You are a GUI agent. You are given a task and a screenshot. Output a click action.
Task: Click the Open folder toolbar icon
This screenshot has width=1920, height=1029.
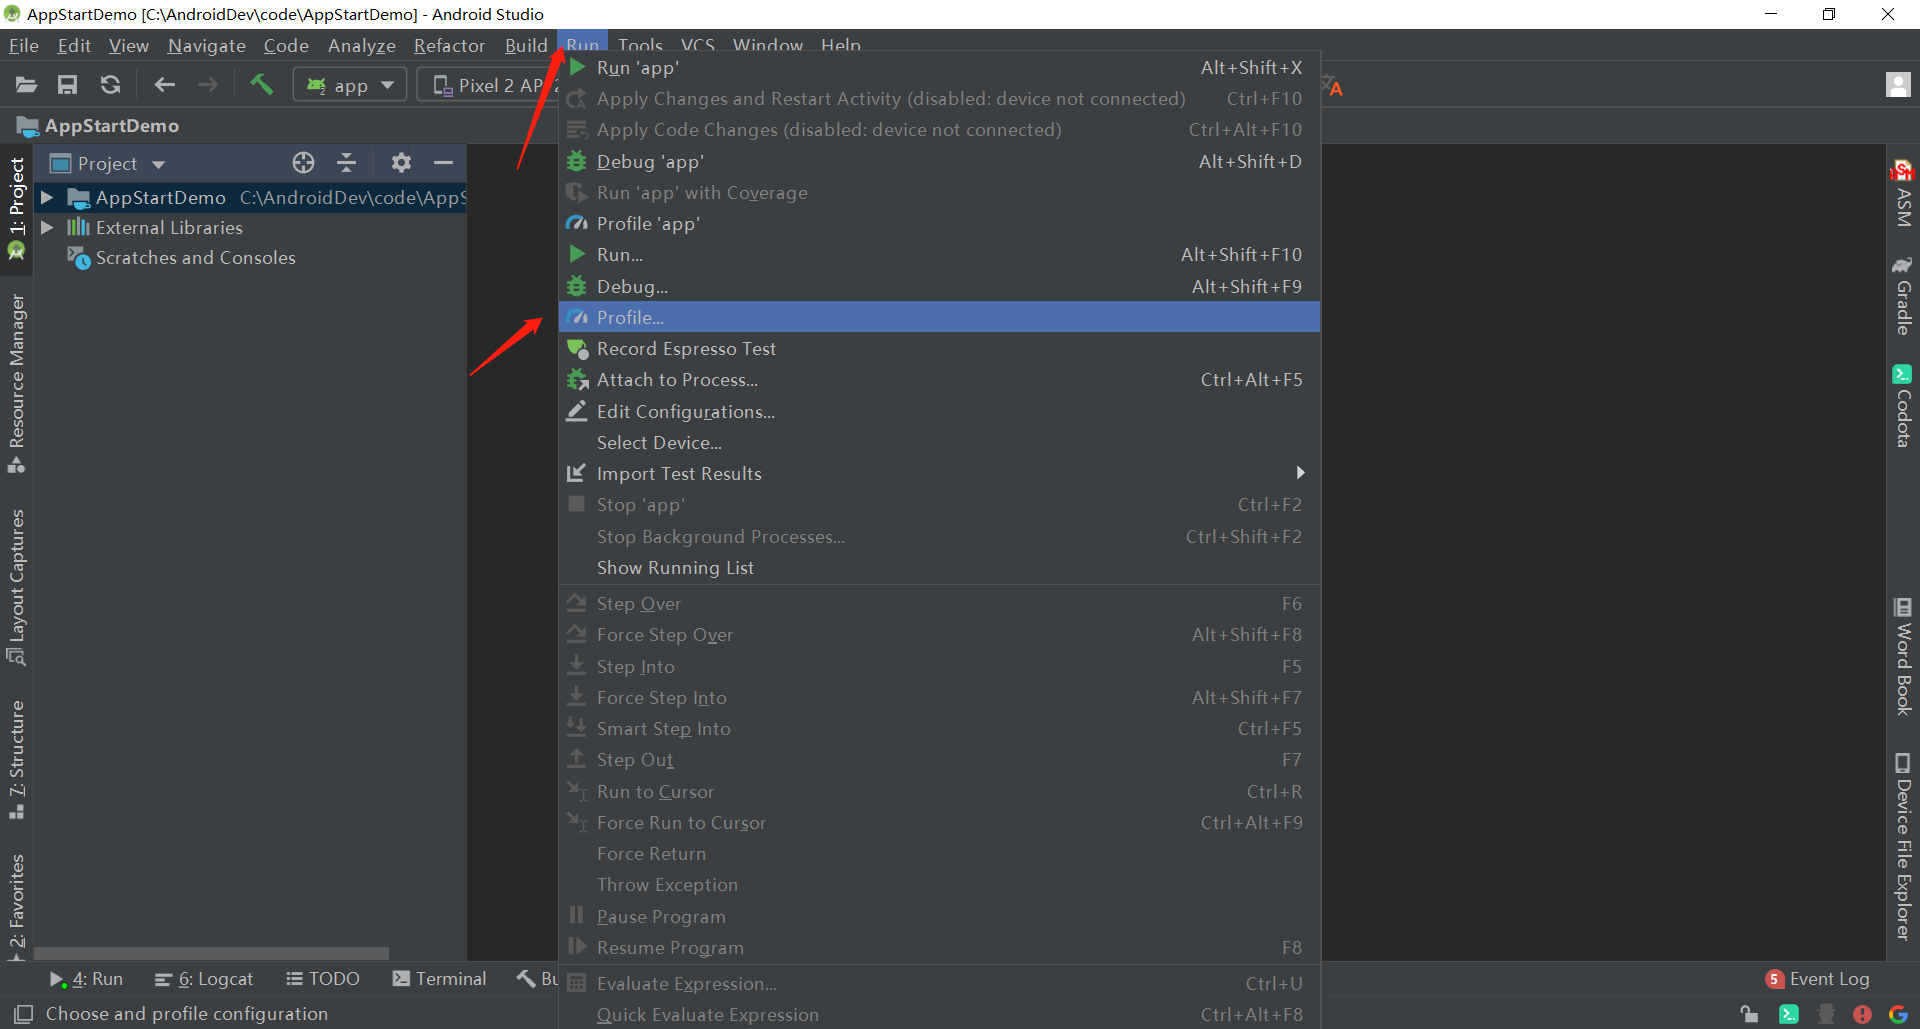[x=26, y=85]
